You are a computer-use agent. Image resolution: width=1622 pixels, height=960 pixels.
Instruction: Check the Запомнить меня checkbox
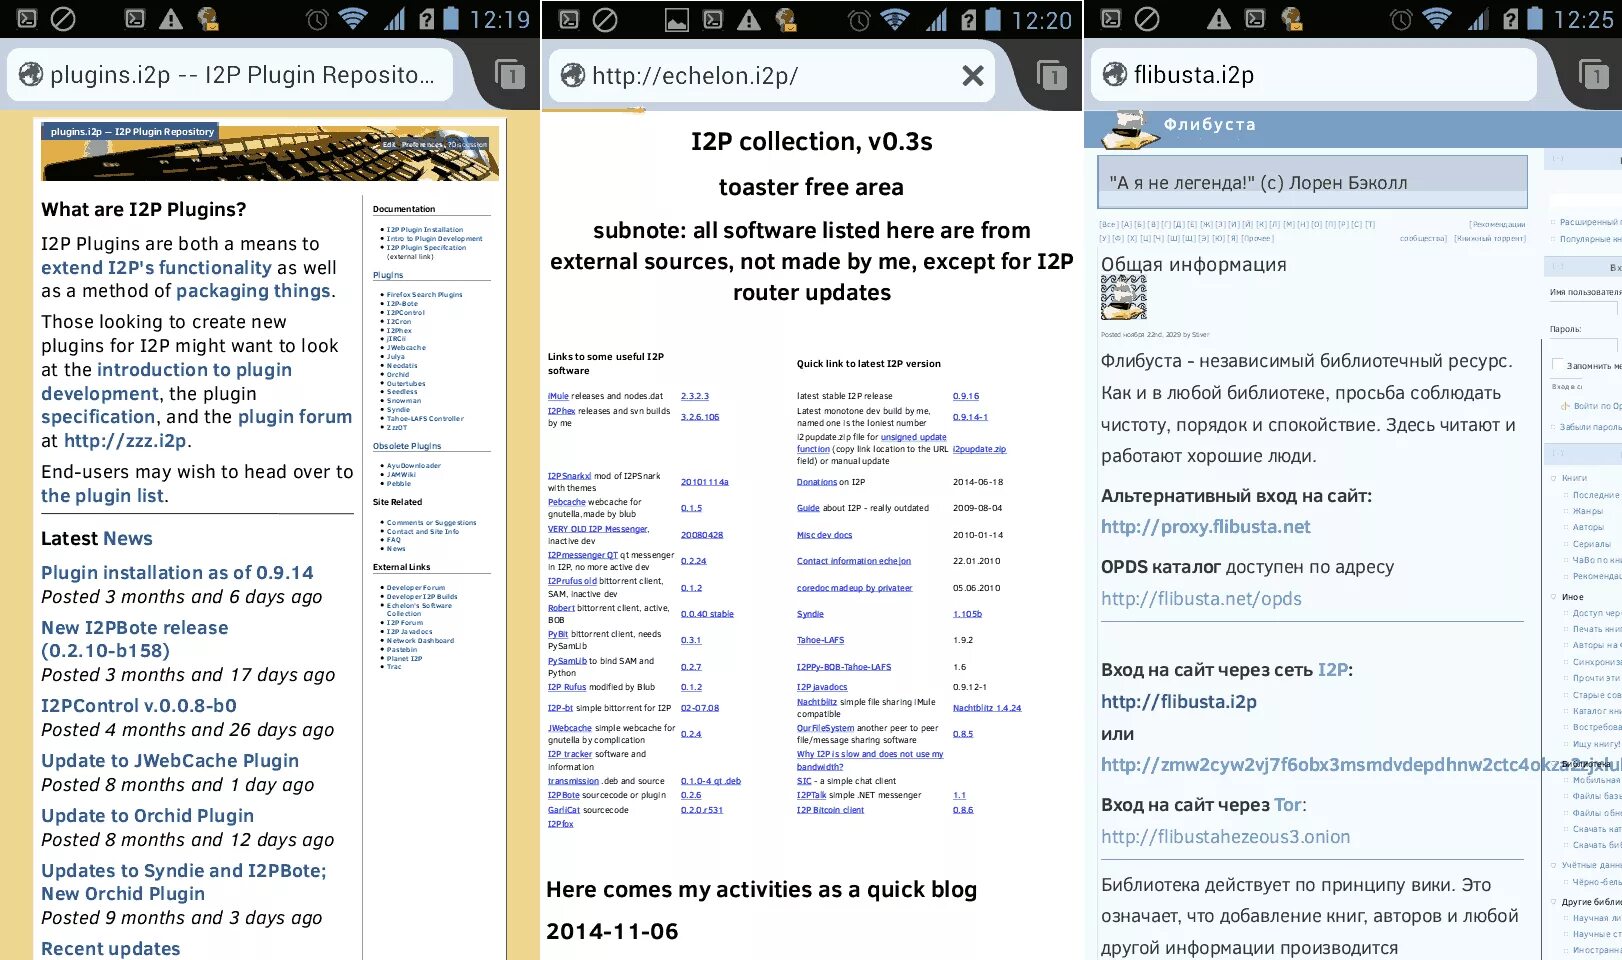click(1557, 364)
